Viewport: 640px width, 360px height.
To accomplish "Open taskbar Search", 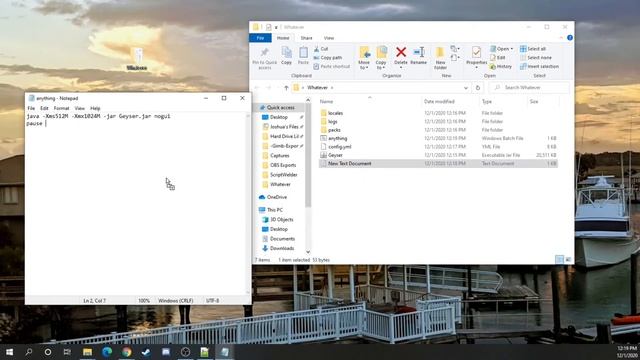I will click(29, 352).
